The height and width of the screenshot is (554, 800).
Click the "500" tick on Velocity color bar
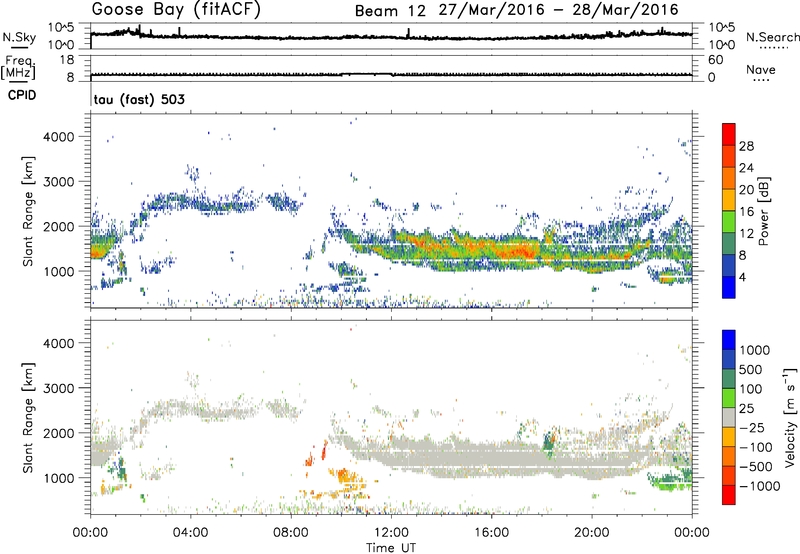[x=752, y=369]
